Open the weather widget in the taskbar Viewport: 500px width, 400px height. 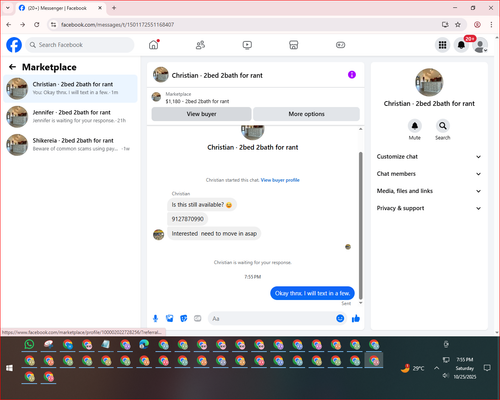(x=413, y=368)
